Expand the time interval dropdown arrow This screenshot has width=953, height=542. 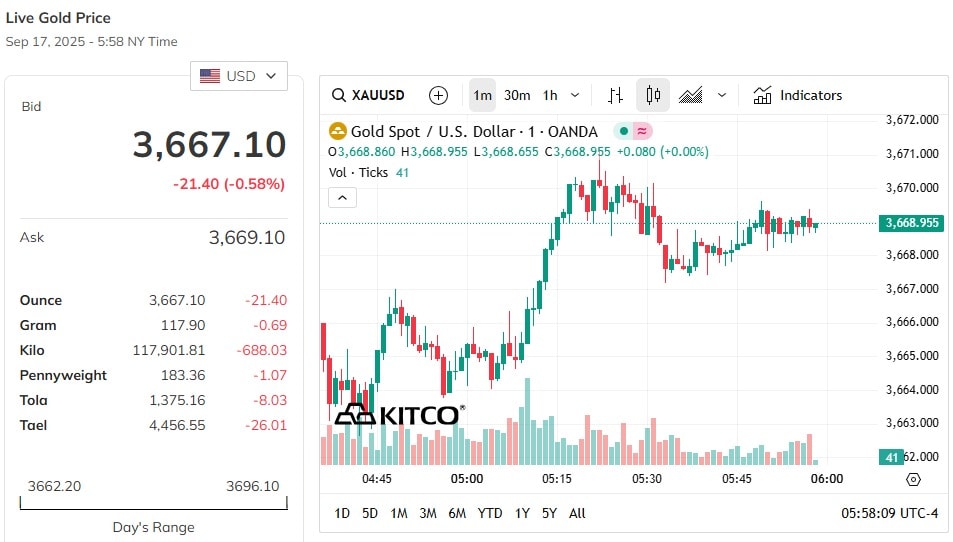click(x=575, y=95)
